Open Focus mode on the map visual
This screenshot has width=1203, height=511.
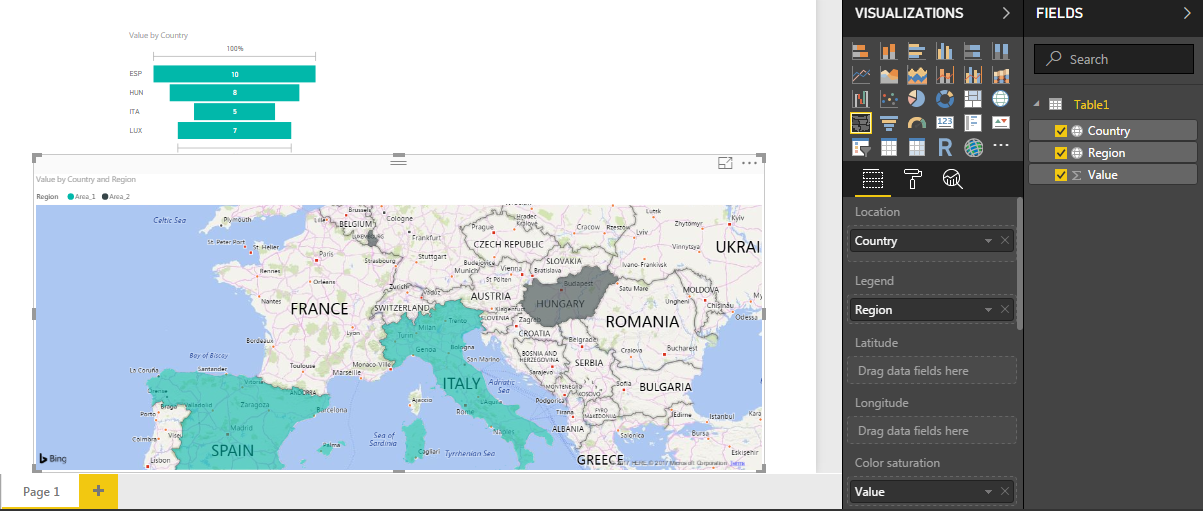(726, 163)
